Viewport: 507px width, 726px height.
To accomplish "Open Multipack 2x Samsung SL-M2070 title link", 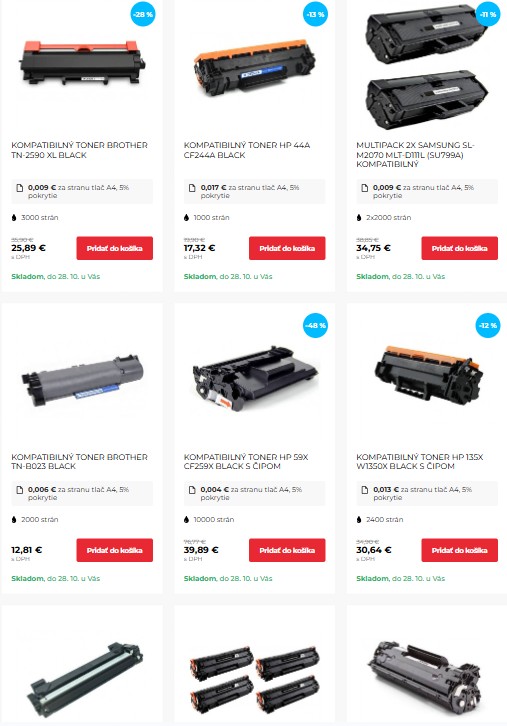I will point(415,154).
